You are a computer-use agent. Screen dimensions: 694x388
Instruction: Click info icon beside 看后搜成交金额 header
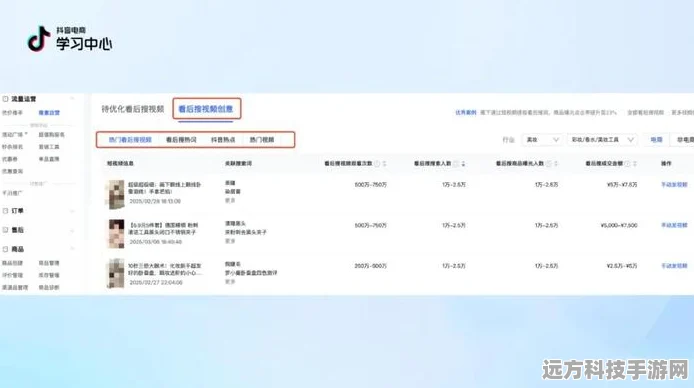pyautogui.click(x=627, y=164)
